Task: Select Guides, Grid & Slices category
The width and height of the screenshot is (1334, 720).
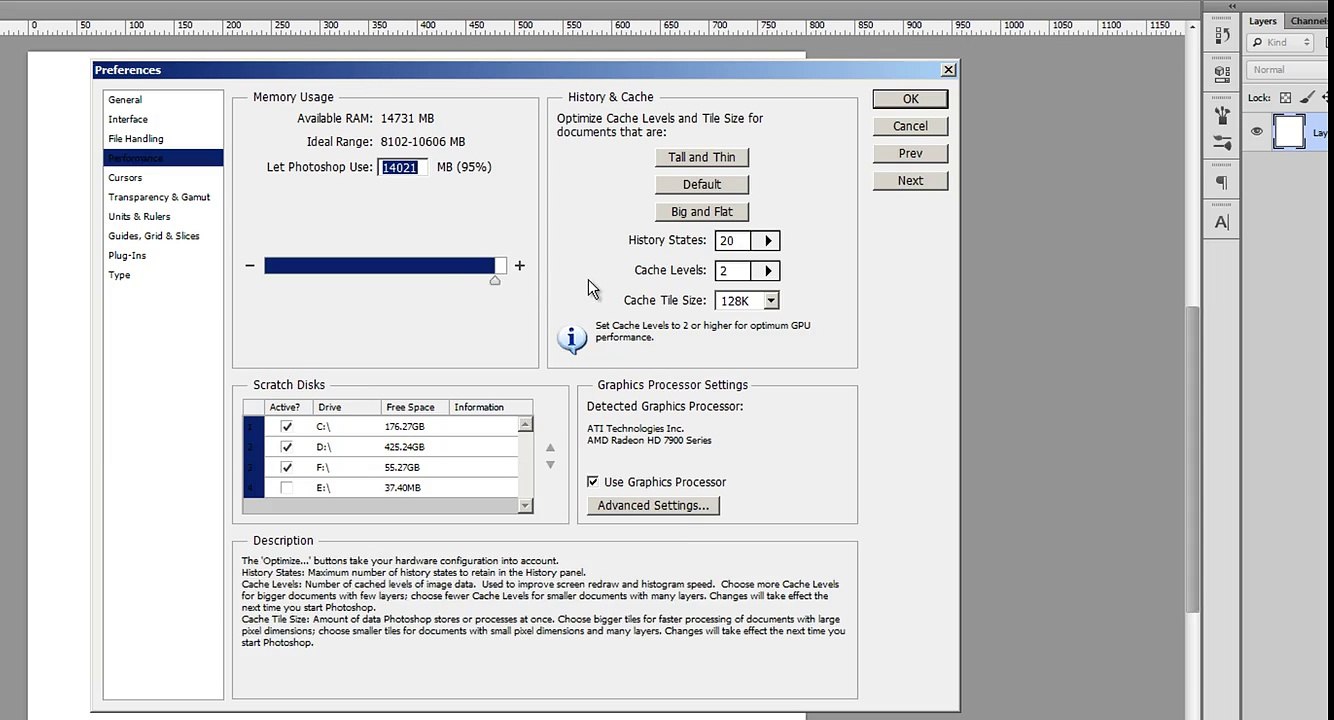Action: tap(154, 236)
